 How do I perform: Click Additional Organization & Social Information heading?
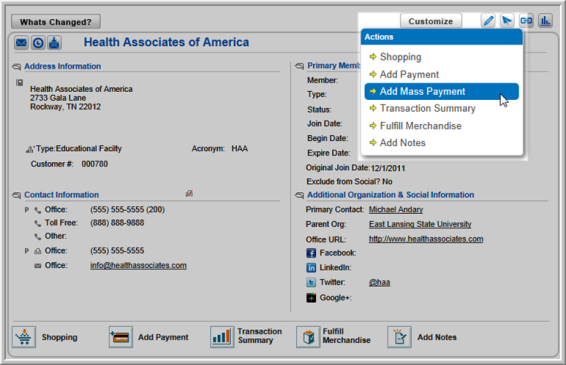[391, 195]
